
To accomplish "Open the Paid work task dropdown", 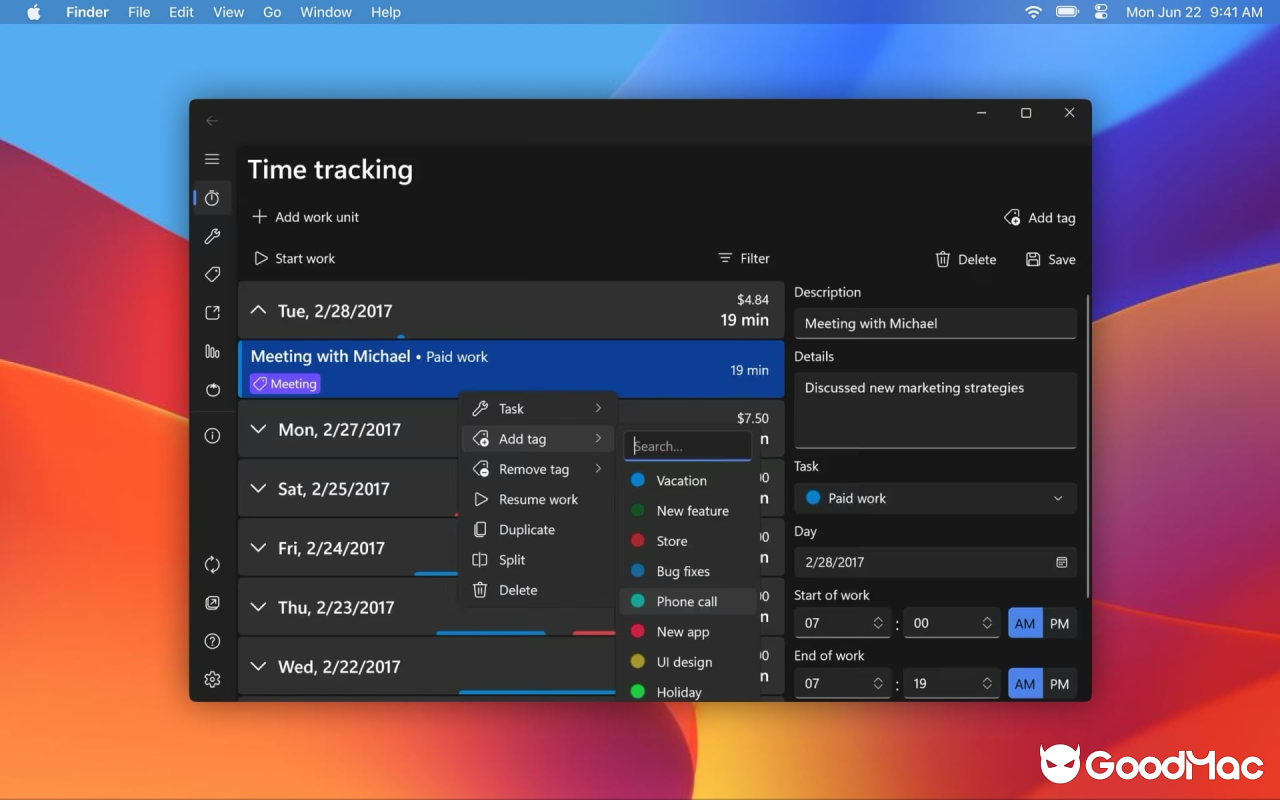I will tap(935, 498).
